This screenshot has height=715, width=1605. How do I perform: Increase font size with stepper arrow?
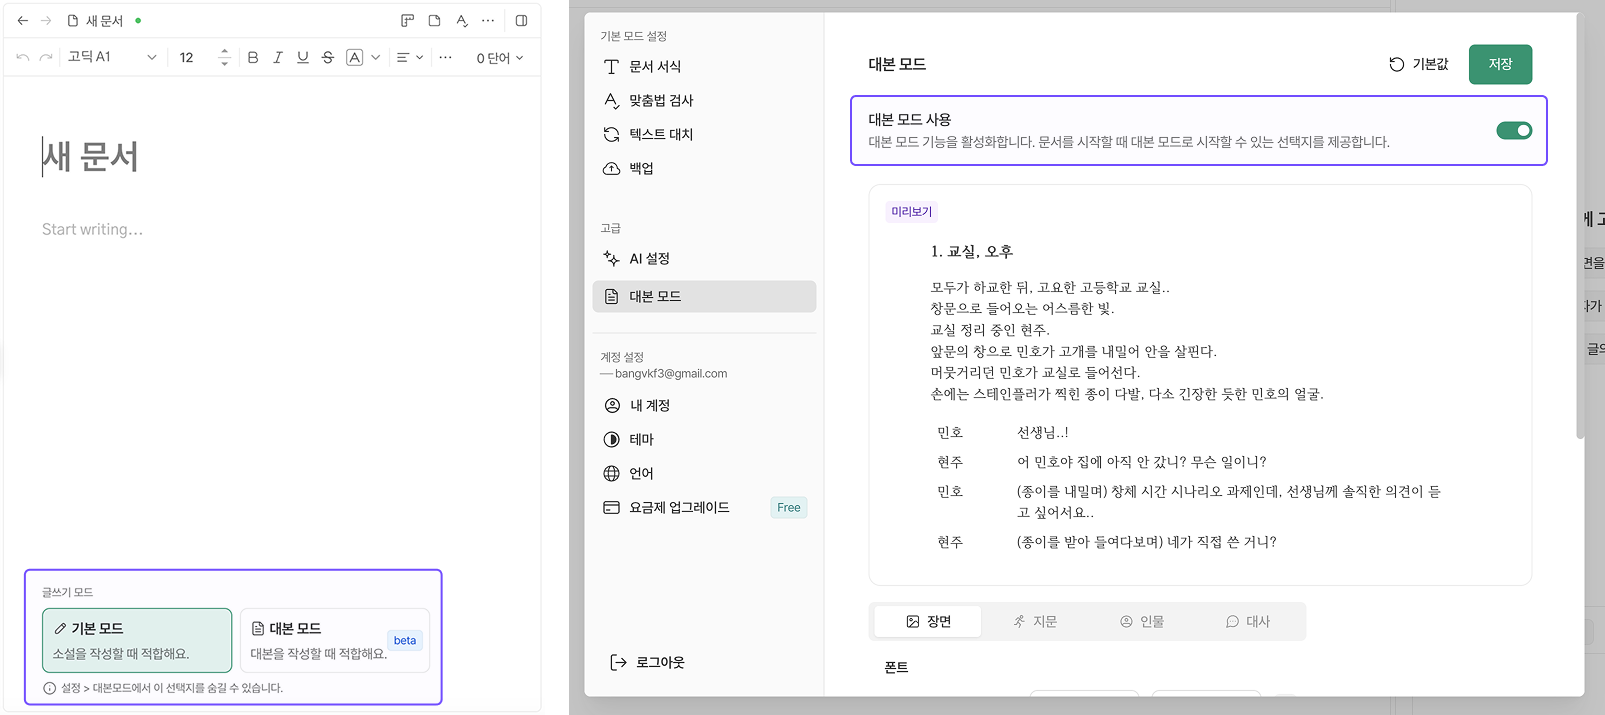point(224,52)
